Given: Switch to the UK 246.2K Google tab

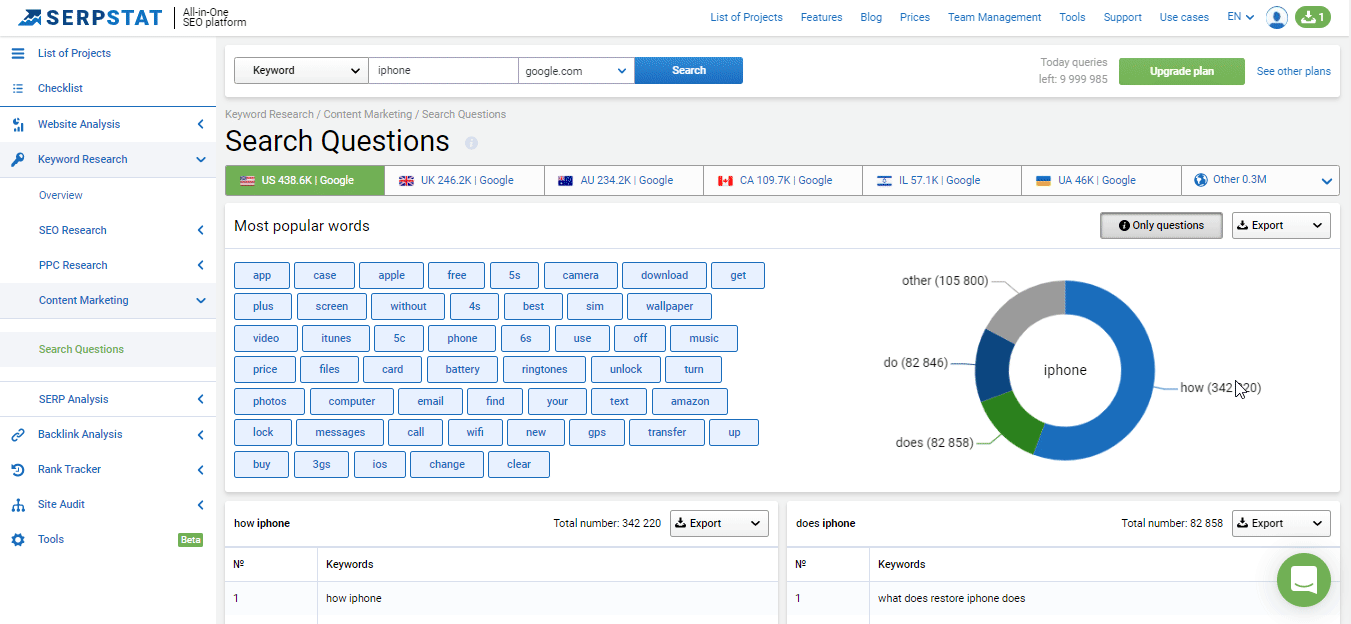Looking at the screenshot, I should pos(465,180).
